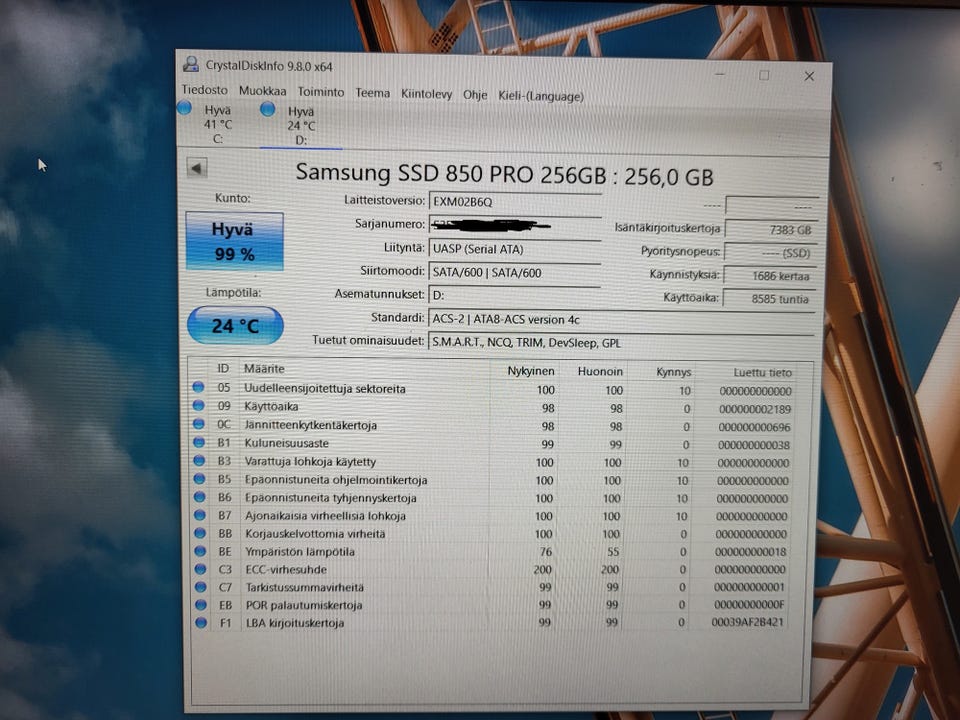Viewport: 960px width, 720px height.
Task: Click the status icon for row 09 Käyttöaika
Action: pos(198,405)
